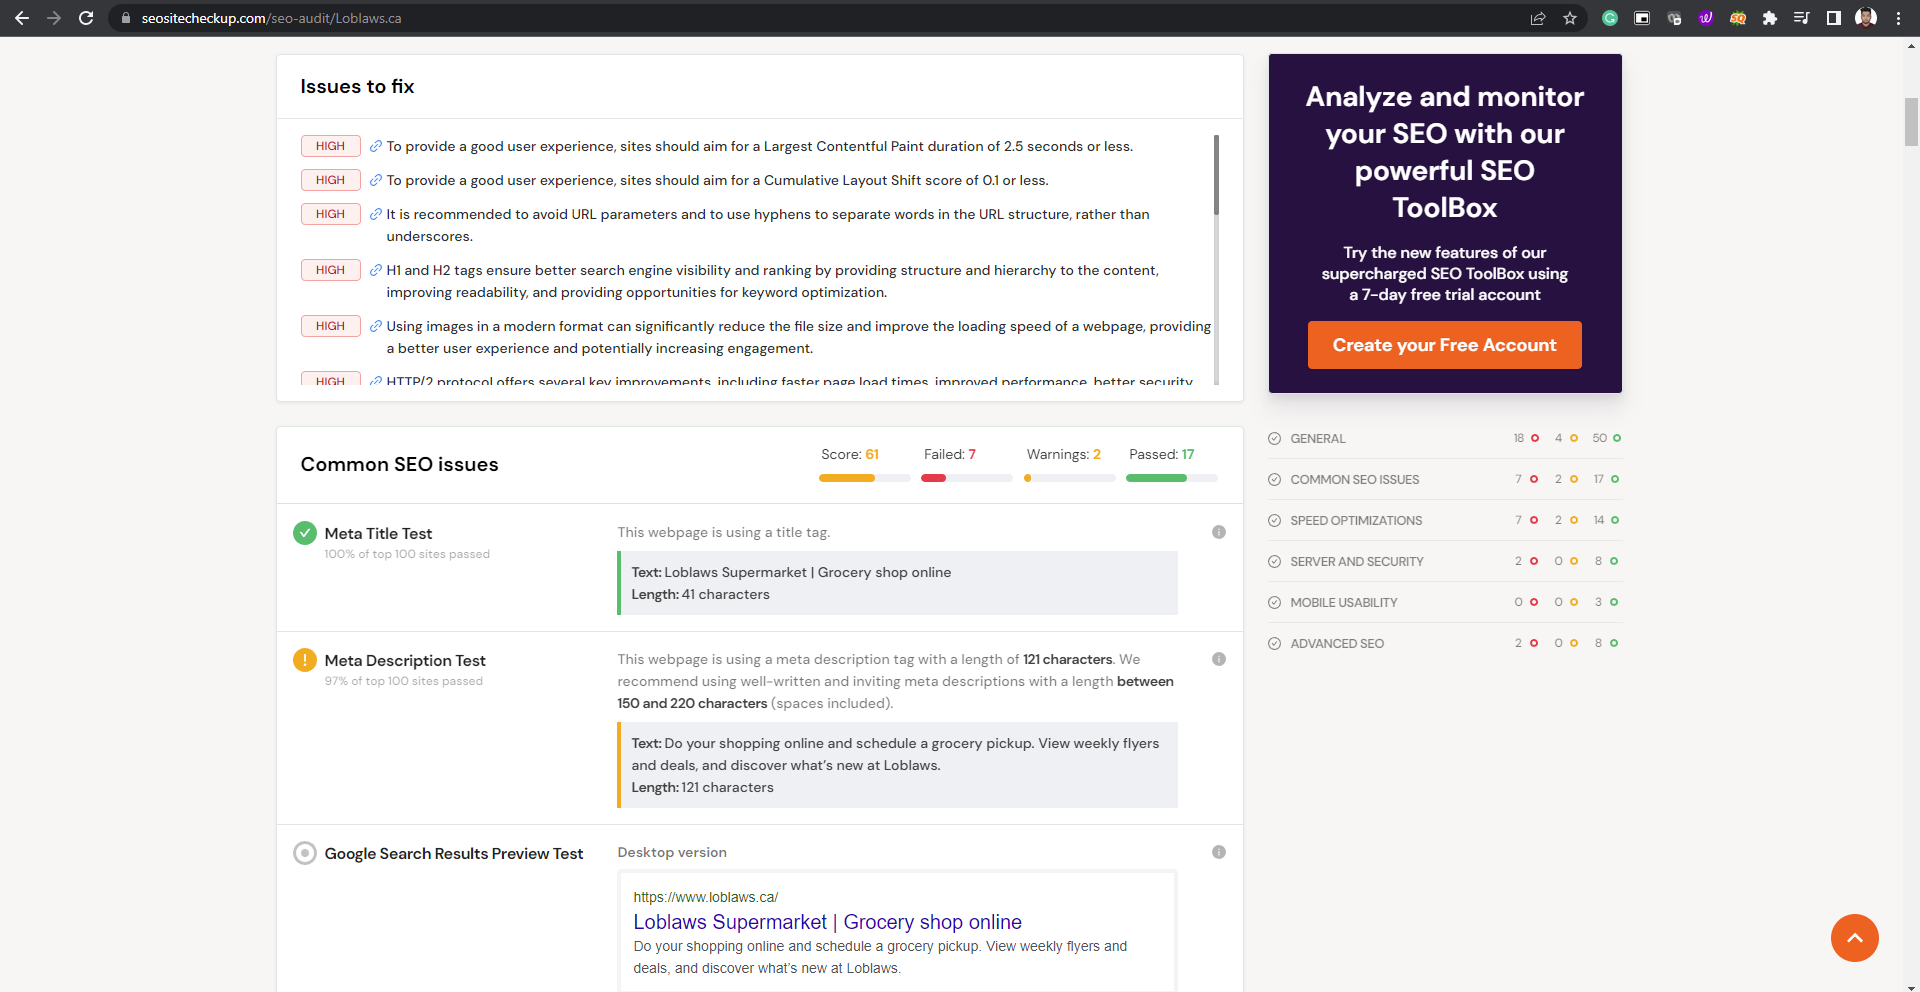Open link icon for Cumulative Layout Shift issue
This screenshot has width=1920, height=992.
376,180
